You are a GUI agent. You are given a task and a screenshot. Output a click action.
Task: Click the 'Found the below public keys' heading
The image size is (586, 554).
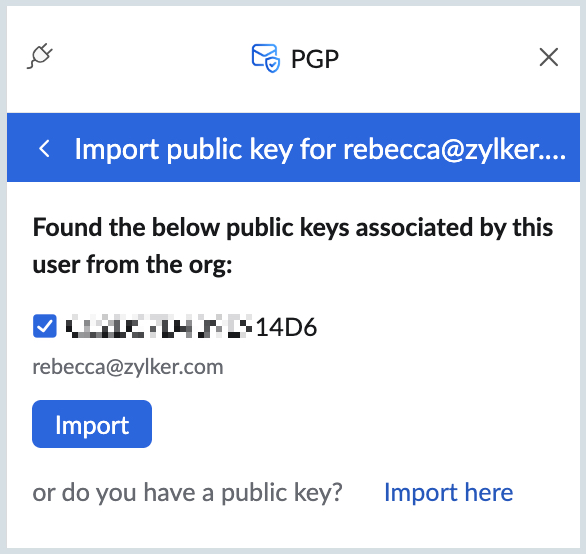click(293, 246)
